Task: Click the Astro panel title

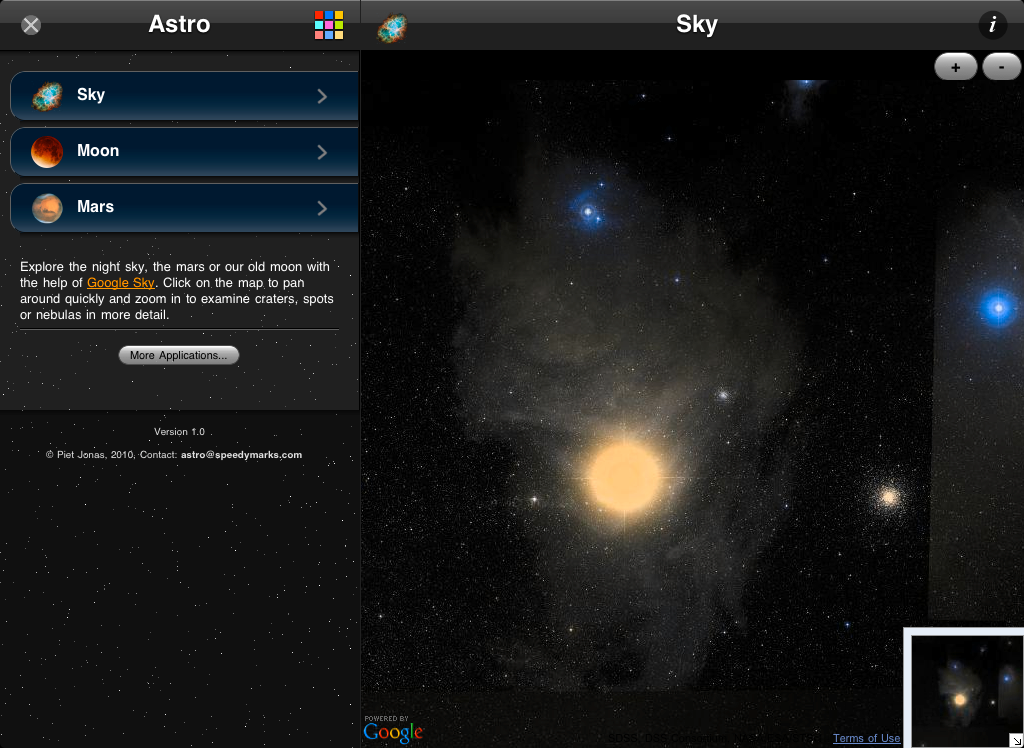Action: pyautogui.click(x=179, y=24)
